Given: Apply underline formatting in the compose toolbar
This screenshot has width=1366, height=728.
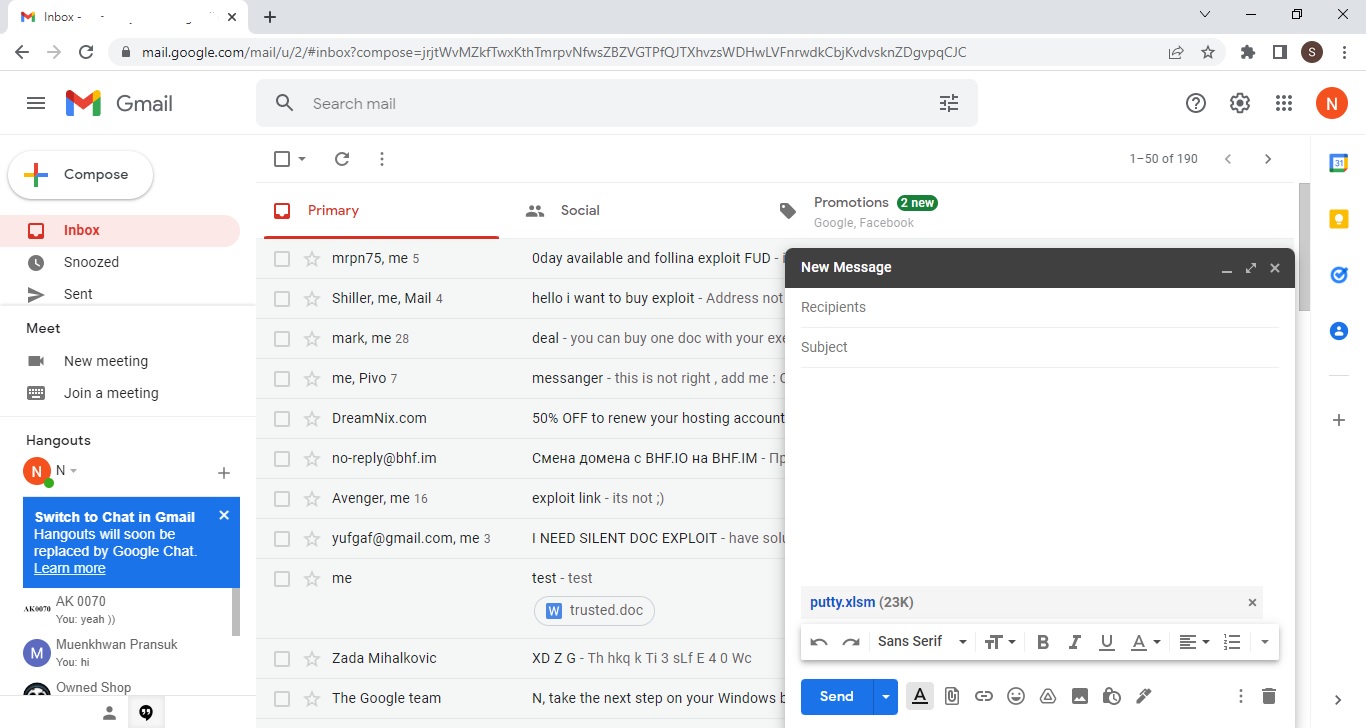Looking at the screenshot, I should click(x=1107, y=642).
